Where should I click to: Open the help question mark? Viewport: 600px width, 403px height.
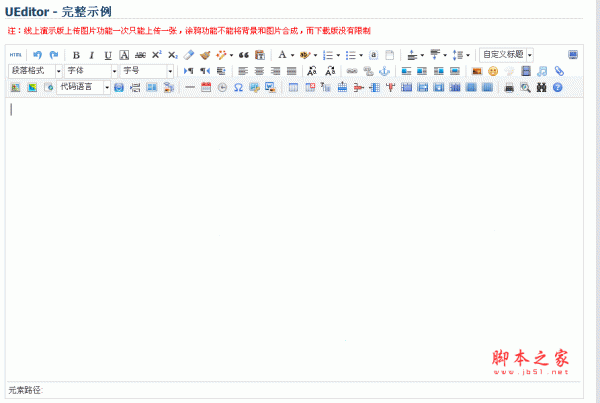(x=558, y=88)
